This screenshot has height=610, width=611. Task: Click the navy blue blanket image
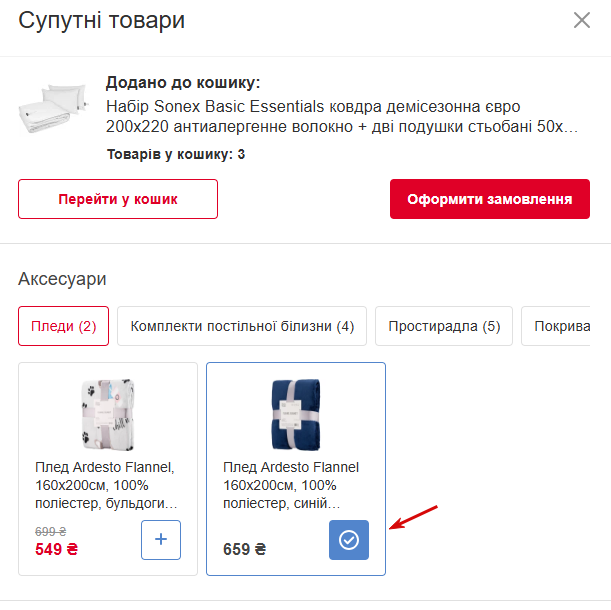(296, 413)
